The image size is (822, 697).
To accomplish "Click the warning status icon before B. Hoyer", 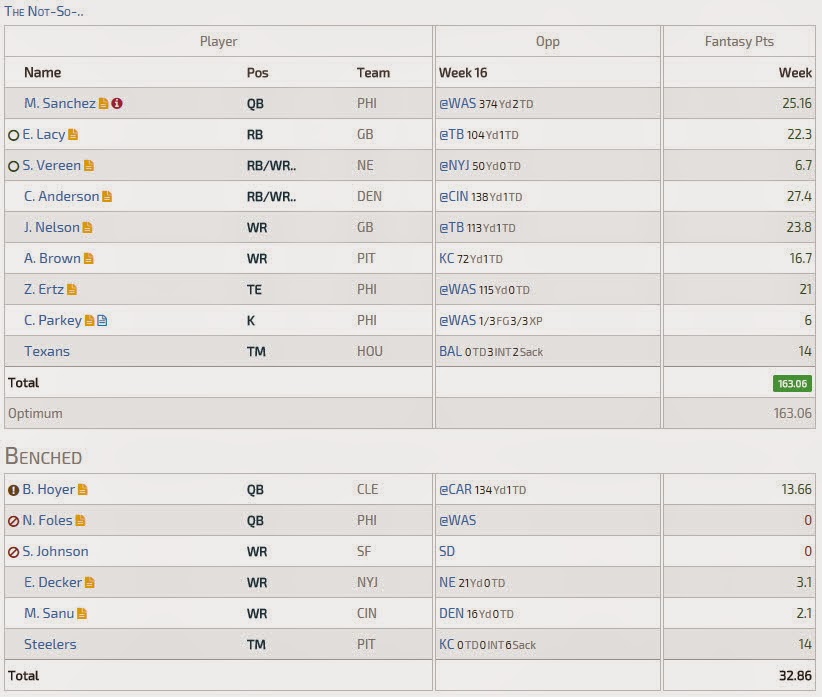I will pos(14,491).
